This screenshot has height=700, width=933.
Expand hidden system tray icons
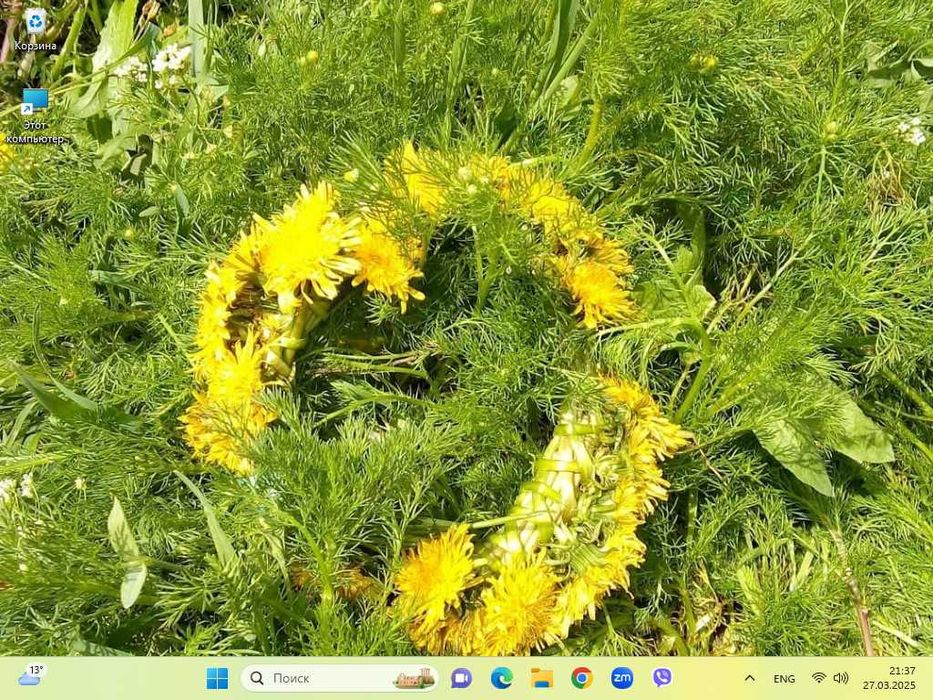tap(750, 678)
